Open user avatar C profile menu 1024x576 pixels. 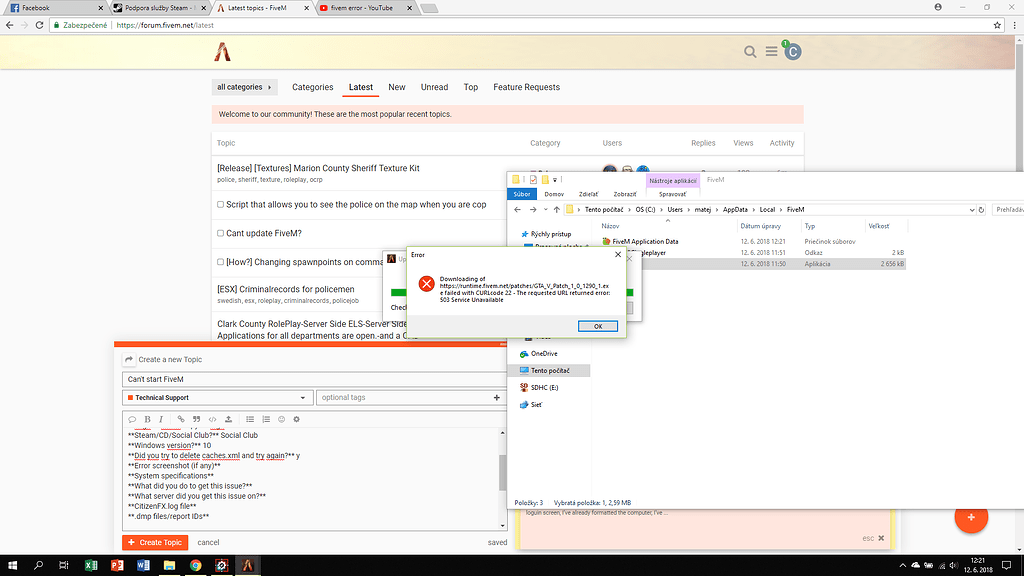click(793, 52)
